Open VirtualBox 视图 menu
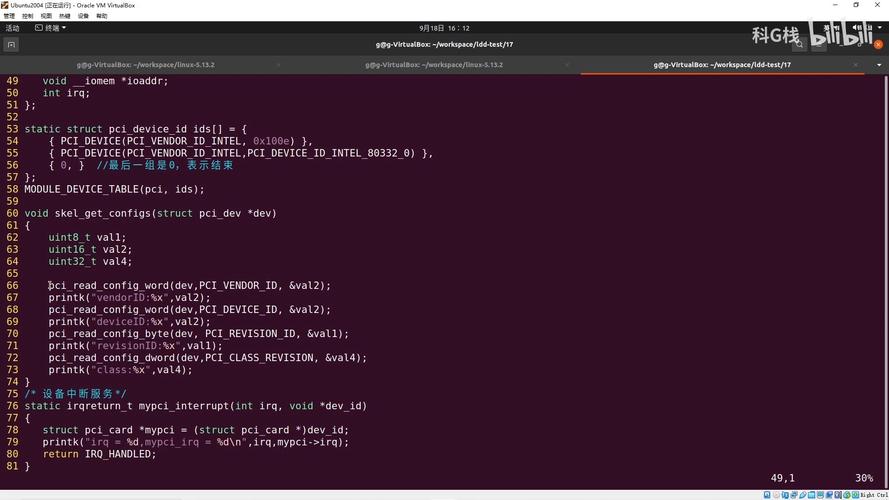 (x=46, y=16)
